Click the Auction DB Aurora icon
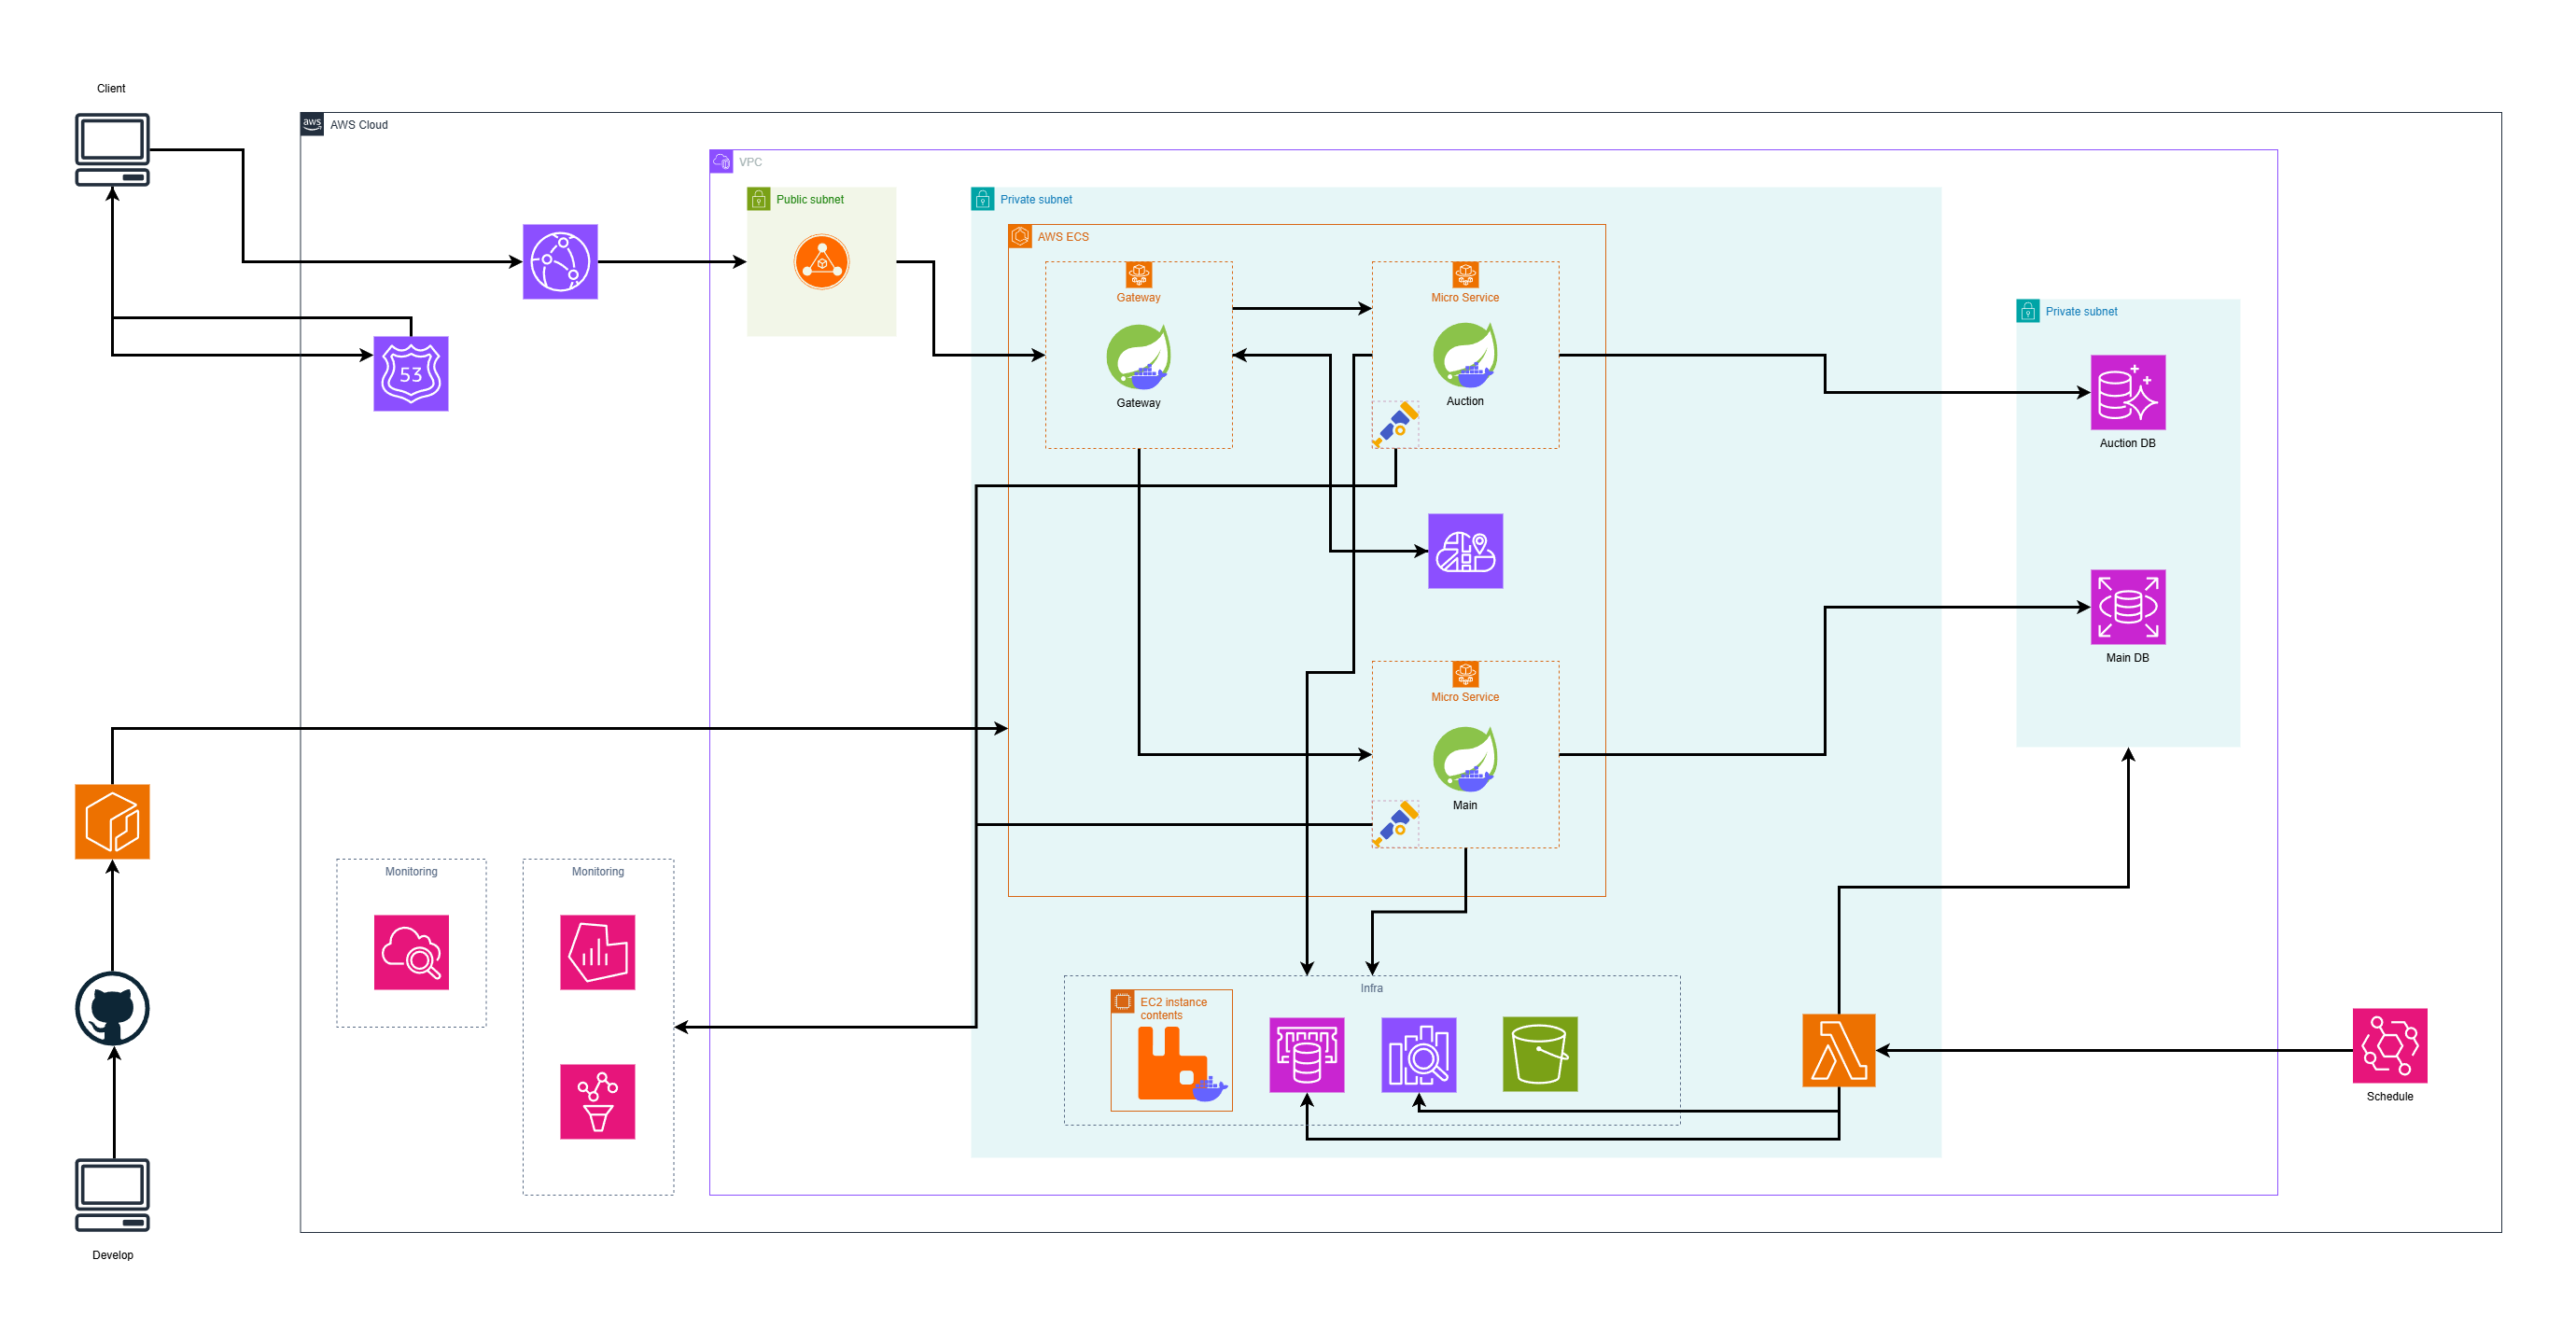Image resolution: width=2576 pixels, height=1344 pixels. click(2127, 392)
